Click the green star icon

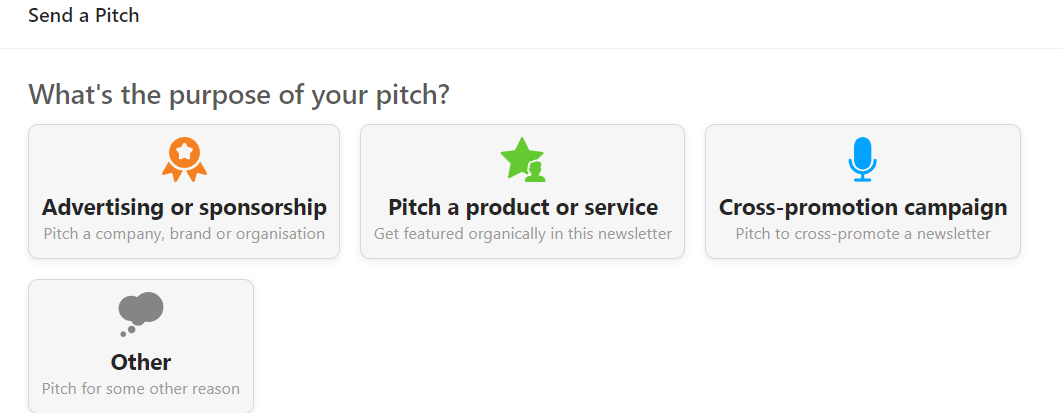(x=522, y=160)
